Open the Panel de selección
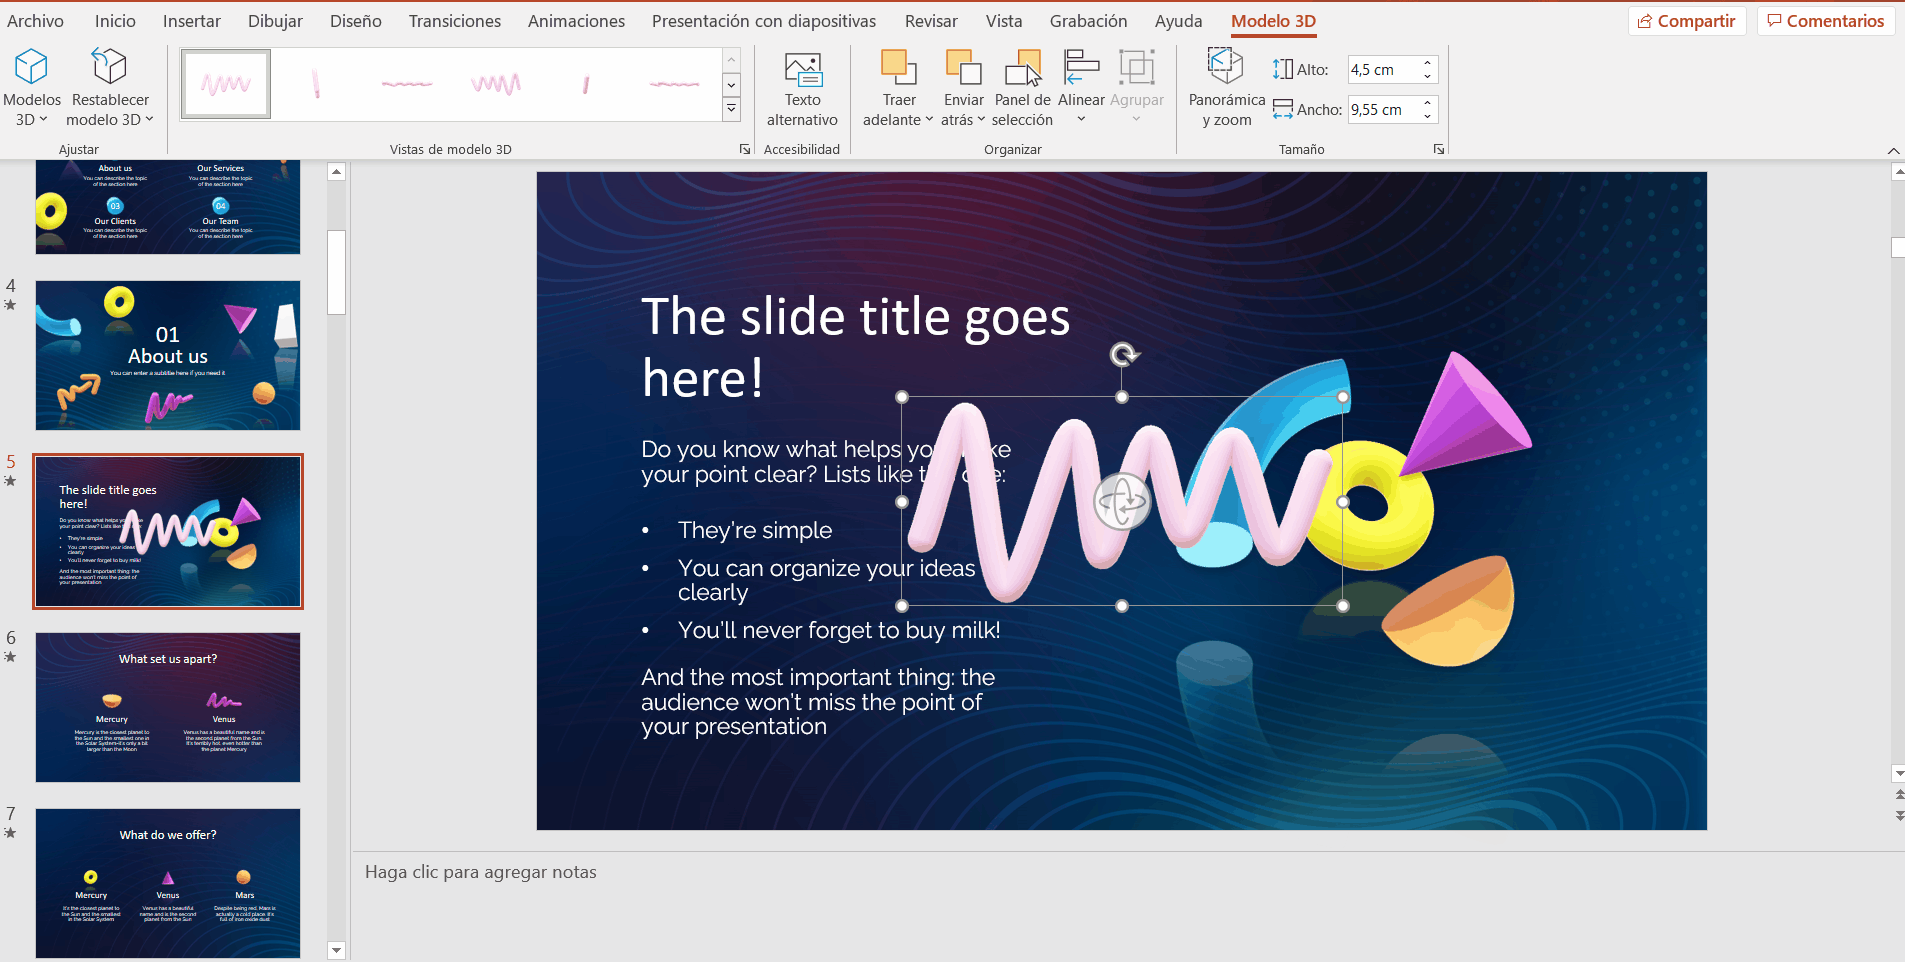 click(x=1022, y=90)
